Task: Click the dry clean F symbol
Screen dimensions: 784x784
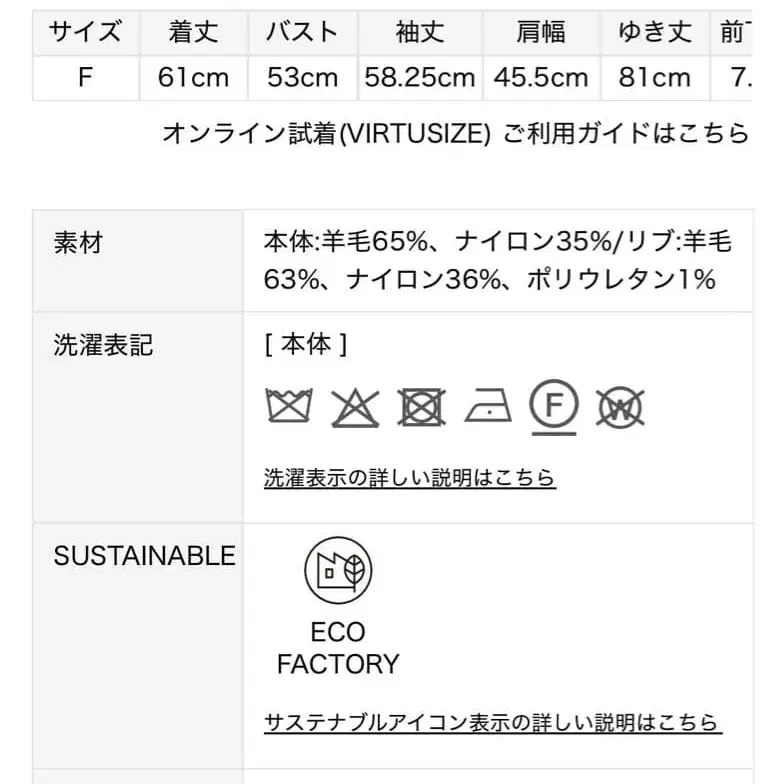Action: tap(554, 404)
